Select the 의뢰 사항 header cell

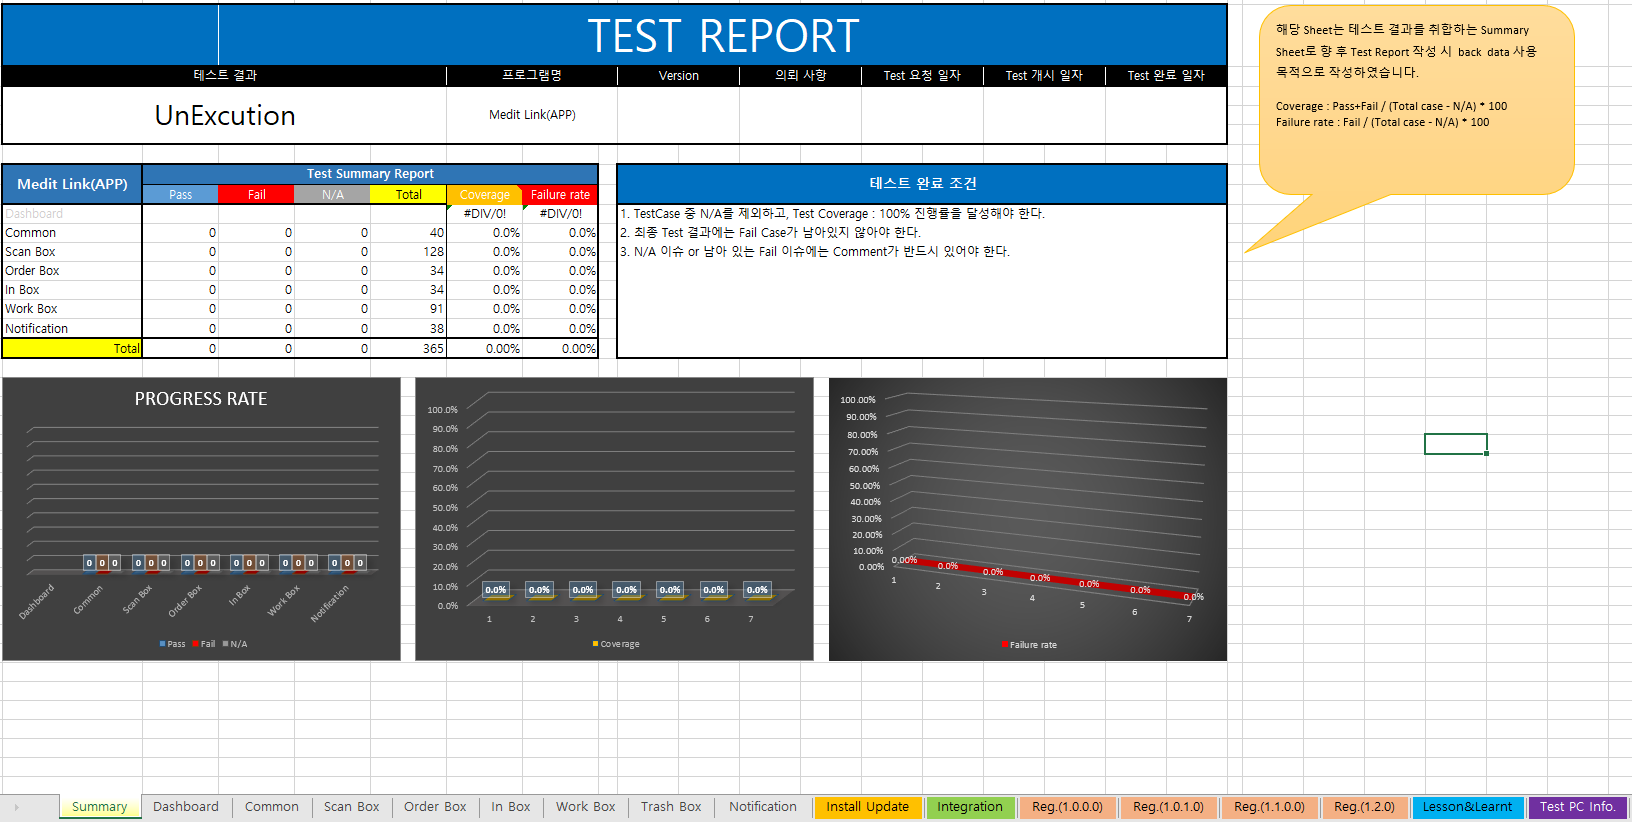(x=801, y=75)
